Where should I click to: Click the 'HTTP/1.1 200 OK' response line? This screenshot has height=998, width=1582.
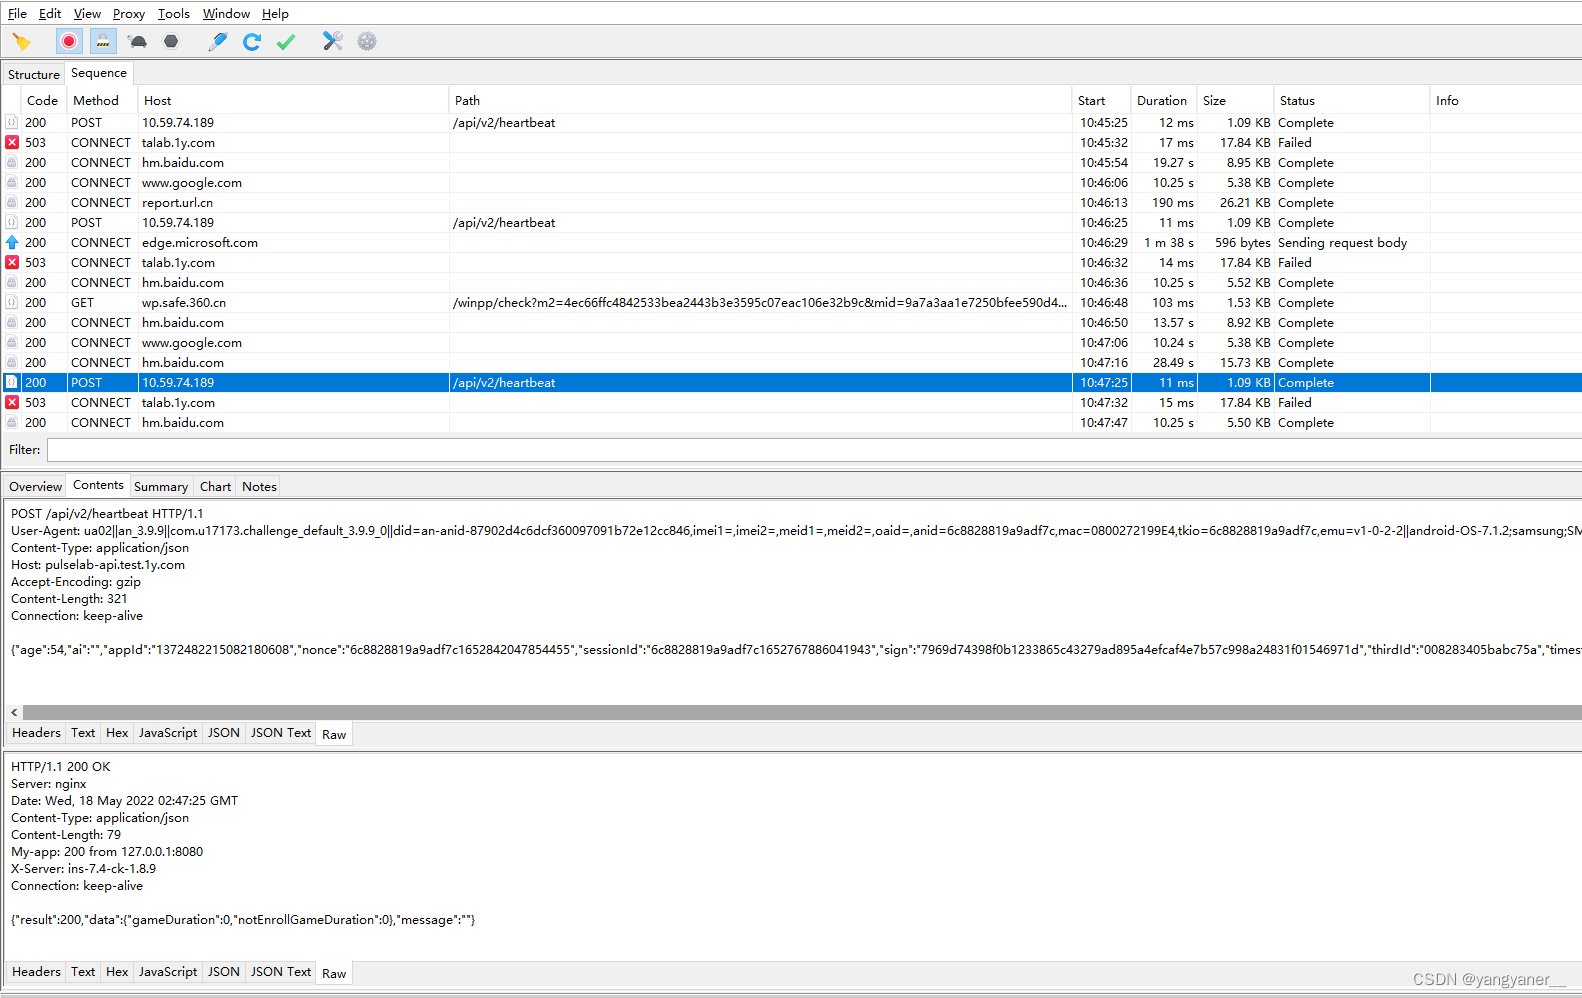(61, 766)
